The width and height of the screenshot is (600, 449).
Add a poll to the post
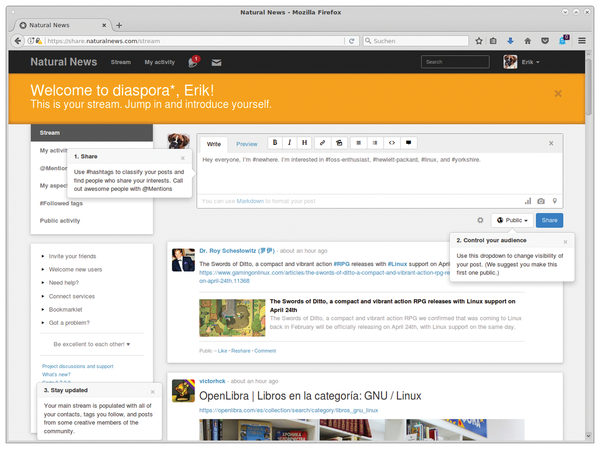528,201
